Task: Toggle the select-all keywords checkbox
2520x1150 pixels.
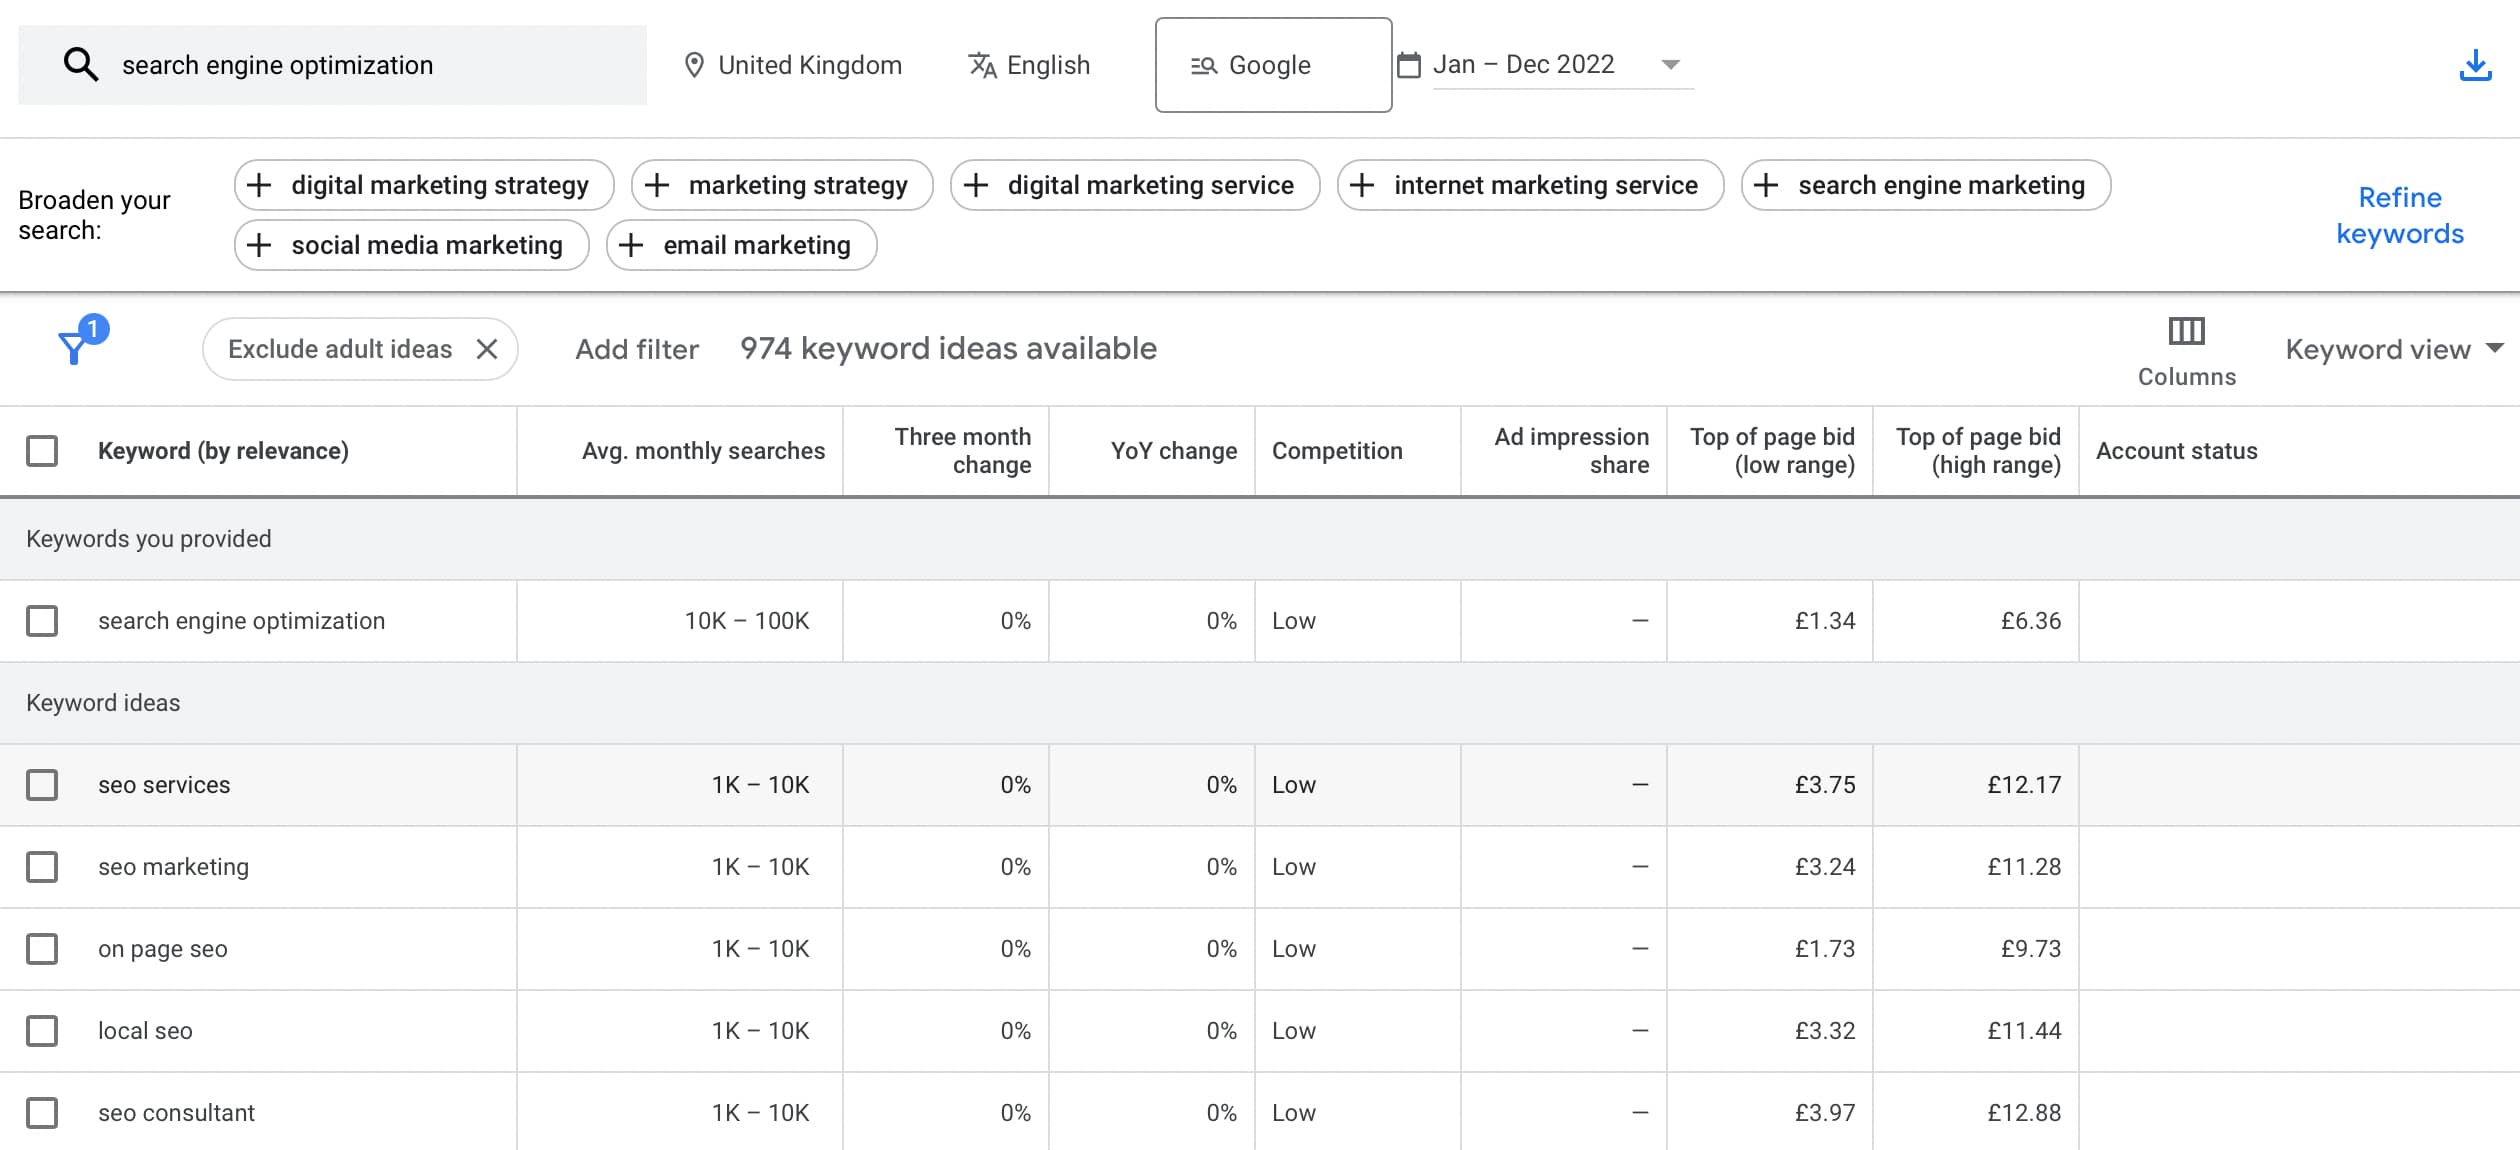Action: click(42, 451)
